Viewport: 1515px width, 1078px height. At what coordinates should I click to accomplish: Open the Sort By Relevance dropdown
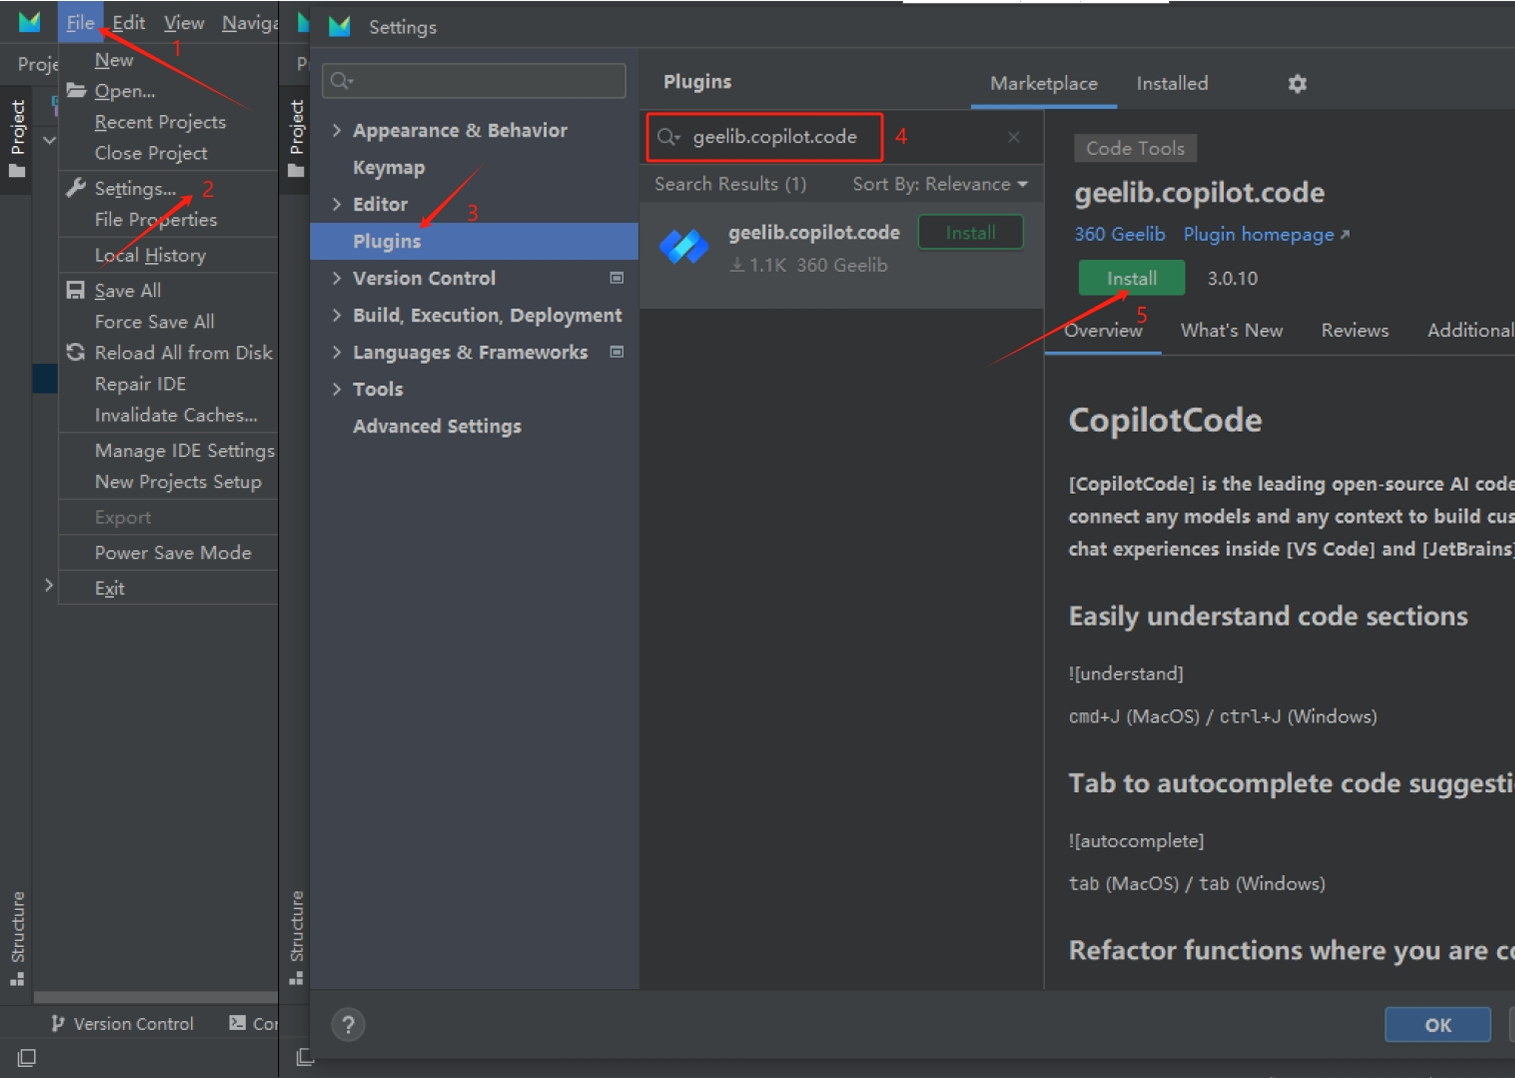939,184
